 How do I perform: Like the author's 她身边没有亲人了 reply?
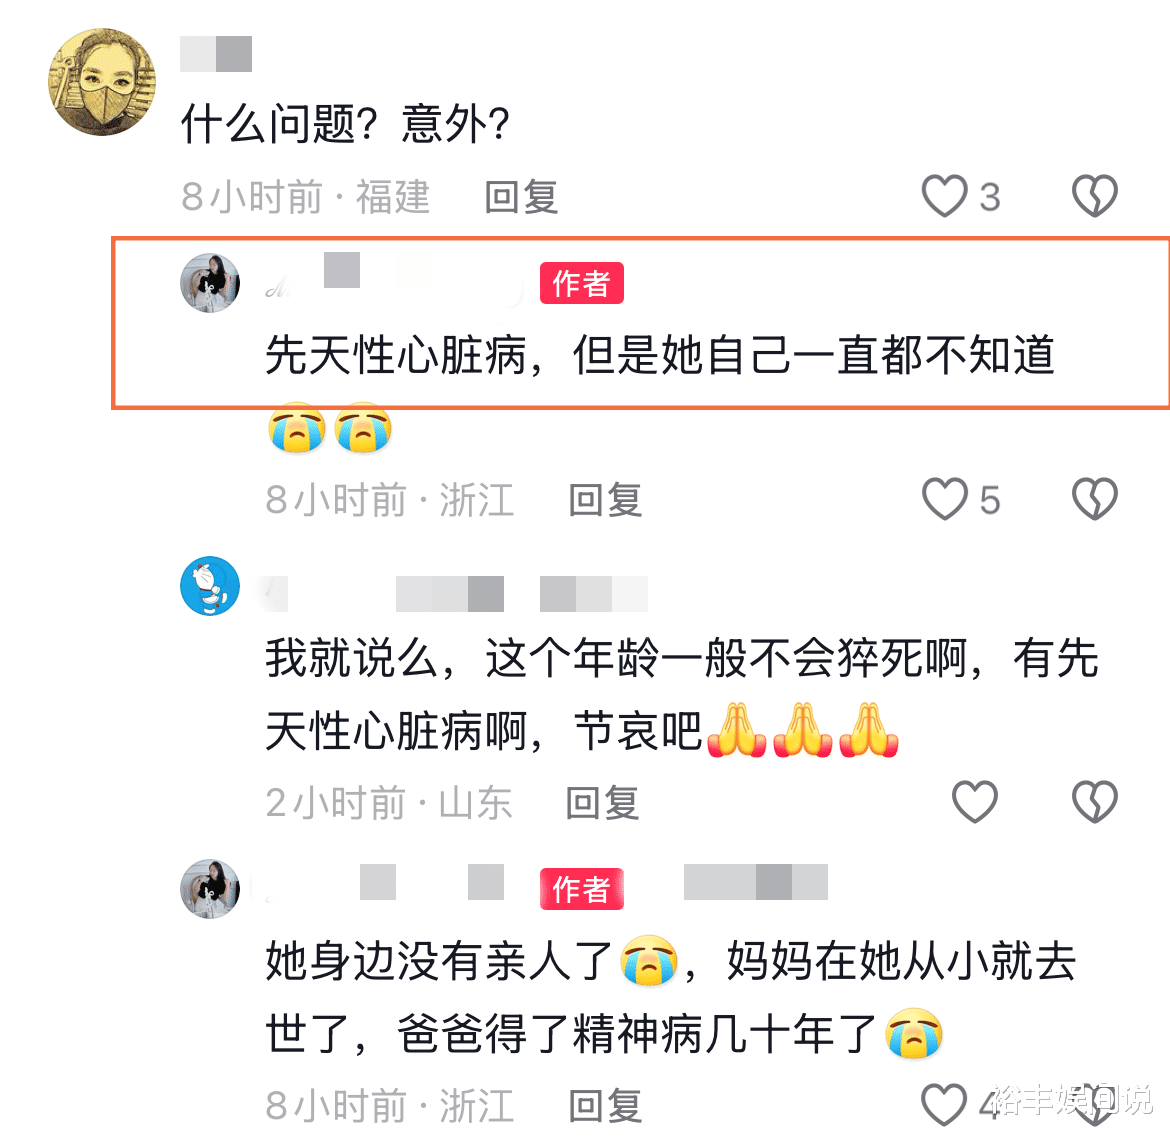pos(944,1105)
